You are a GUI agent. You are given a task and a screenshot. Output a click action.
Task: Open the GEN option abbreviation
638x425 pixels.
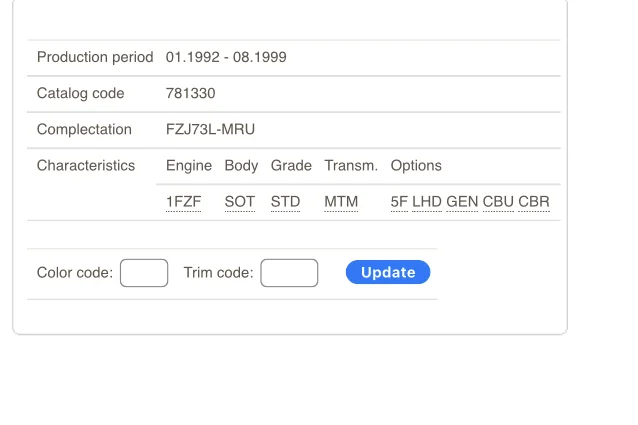[x=462, y=202]
